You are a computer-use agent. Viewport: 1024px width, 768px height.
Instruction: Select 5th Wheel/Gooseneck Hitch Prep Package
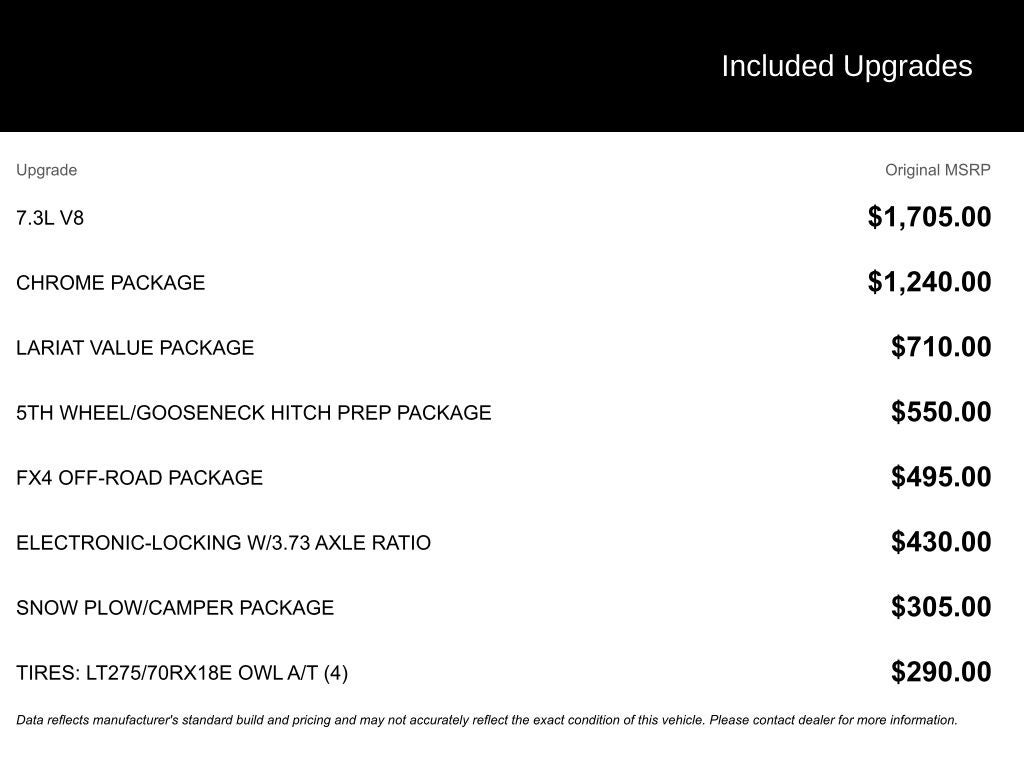[x=253, y=413]
